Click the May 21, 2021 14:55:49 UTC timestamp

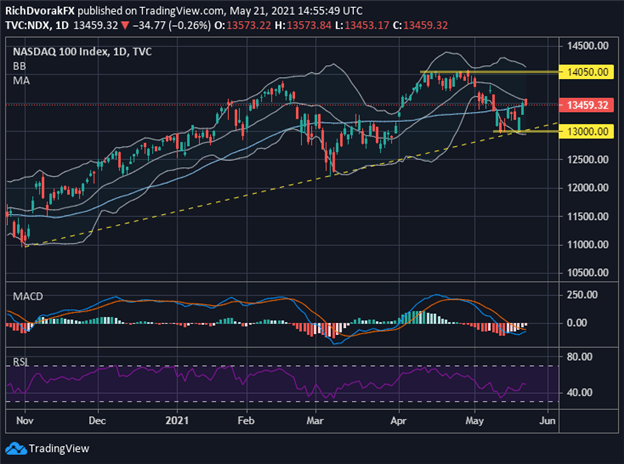tap(296, 11)
